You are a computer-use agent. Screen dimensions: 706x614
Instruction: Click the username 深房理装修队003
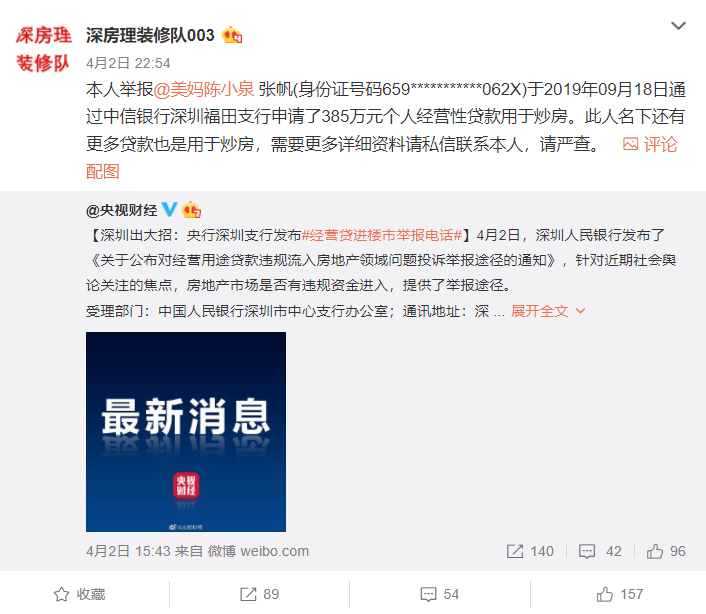[150, 35]
